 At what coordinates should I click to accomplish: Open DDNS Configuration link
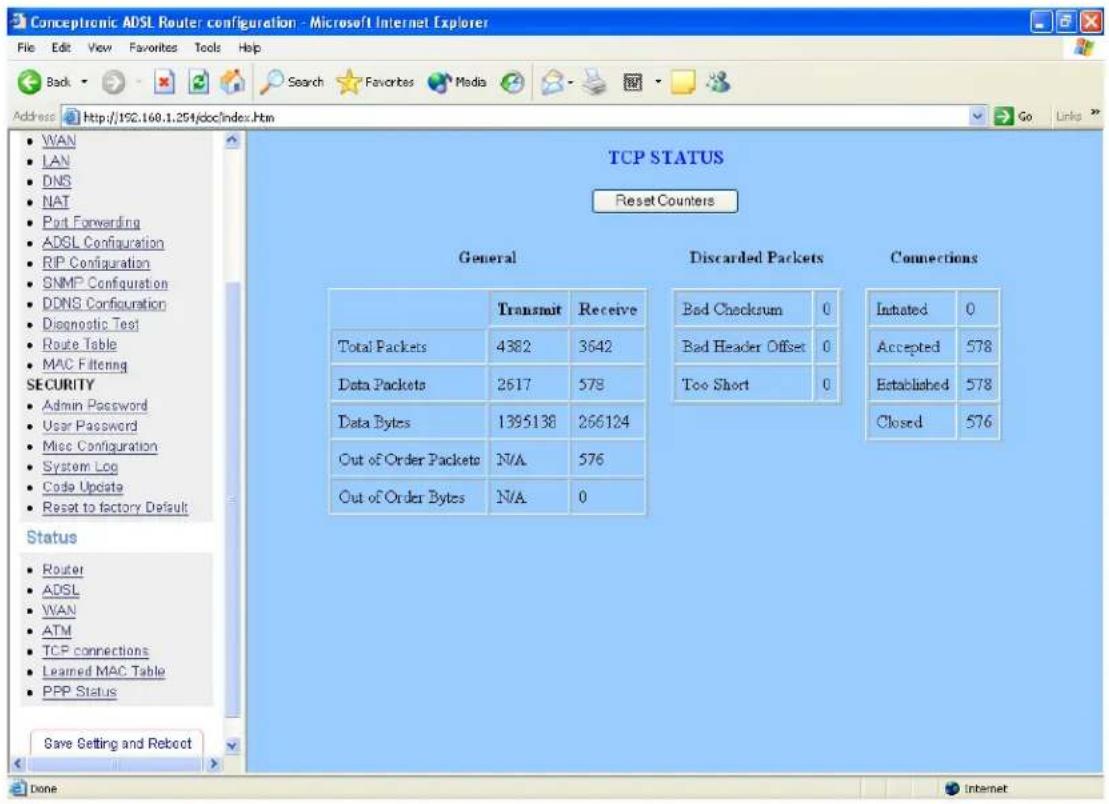[104, 304]
